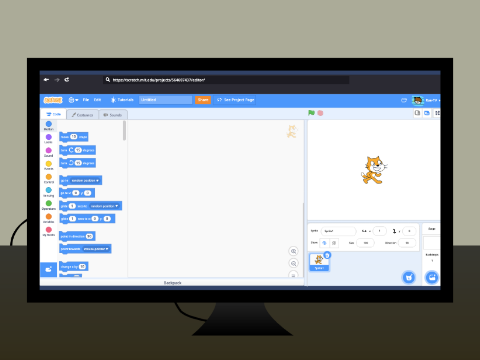Open the user account menu

(426, 100)
